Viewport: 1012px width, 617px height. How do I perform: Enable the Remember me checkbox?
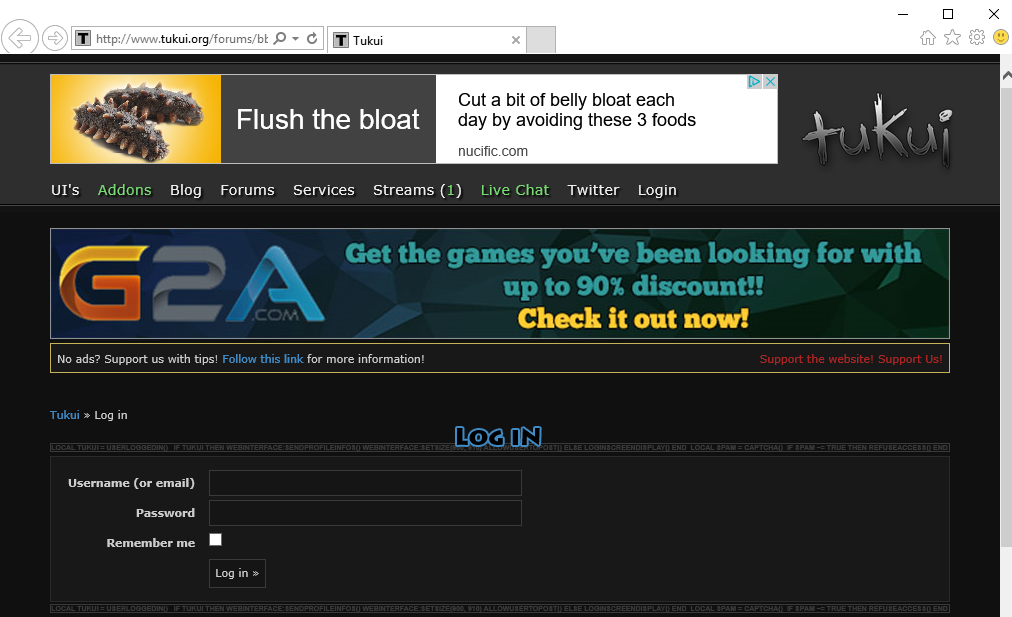(x=215, y=540)
